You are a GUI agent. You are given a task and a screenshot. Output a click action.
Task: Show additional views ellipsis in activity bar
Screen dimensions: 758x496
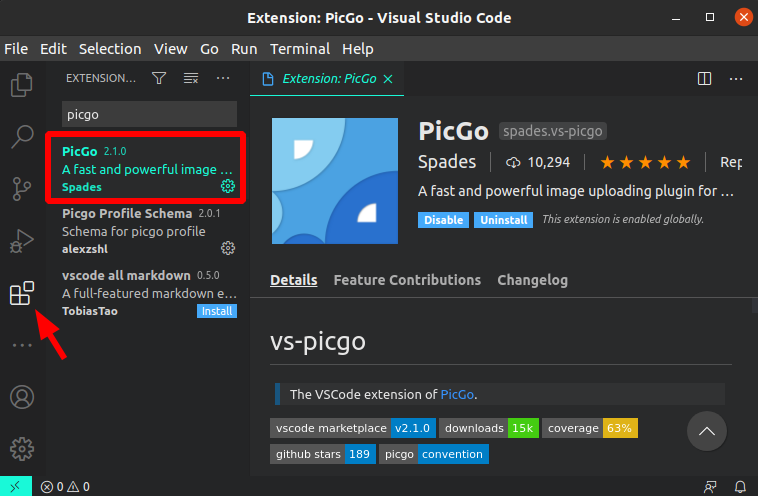coord(22,345)
